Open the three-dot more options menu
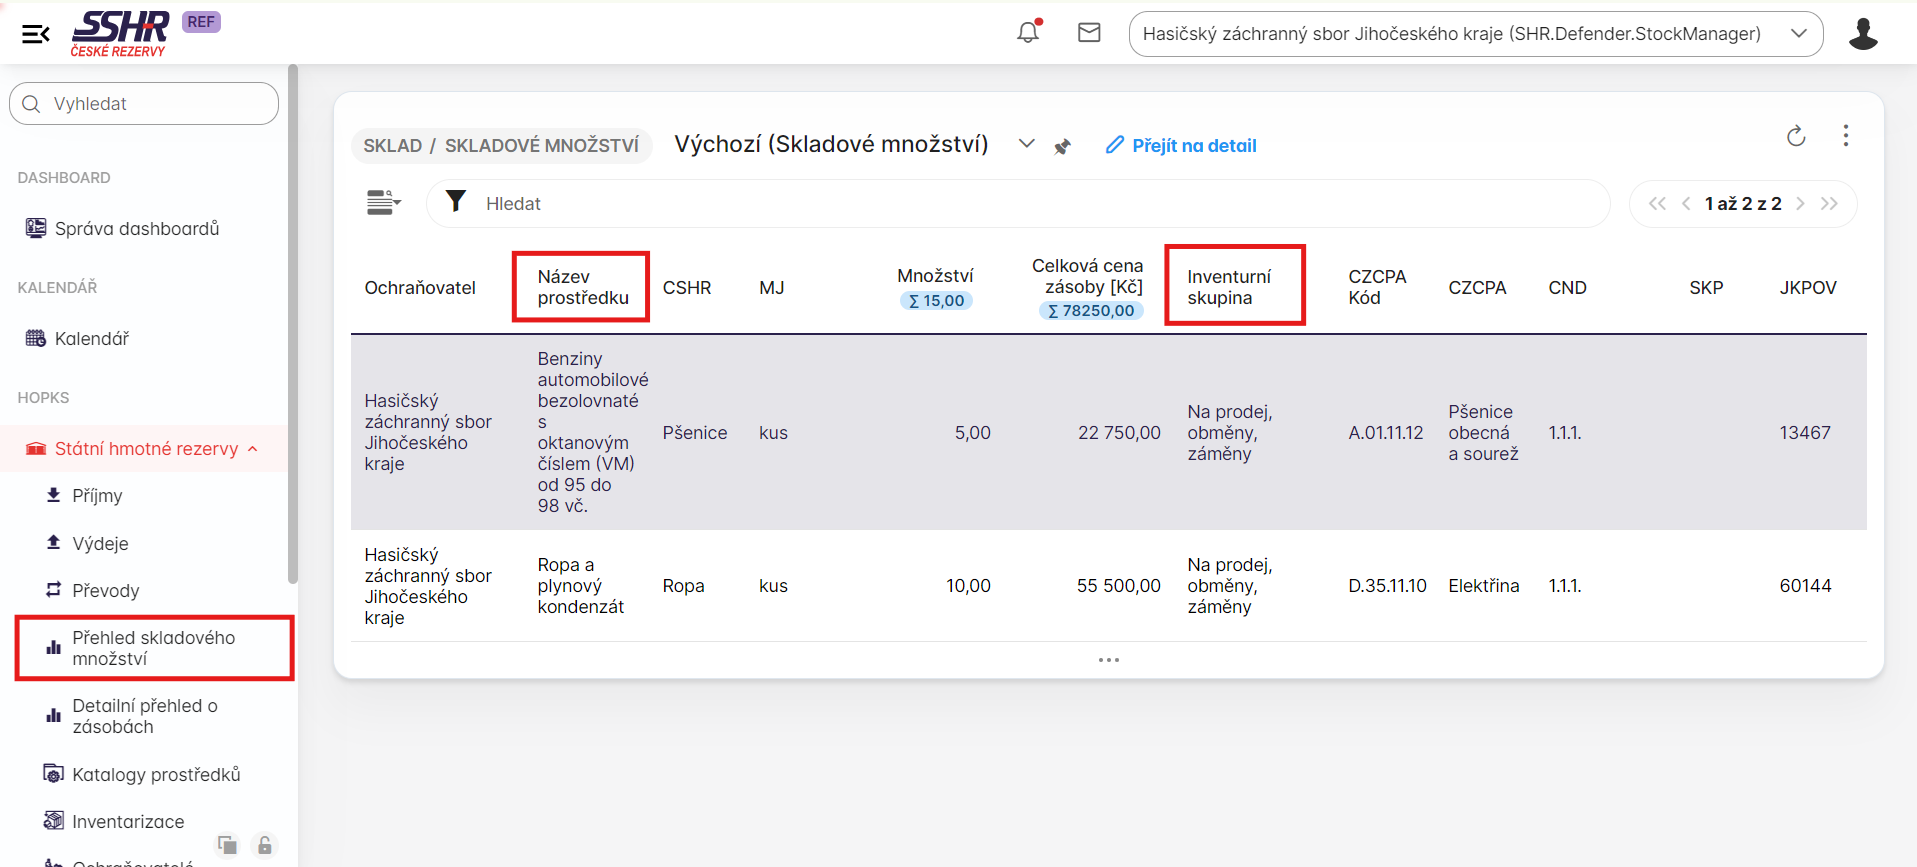Viewport: 1917px width, 867px height. click(1845, 136)
